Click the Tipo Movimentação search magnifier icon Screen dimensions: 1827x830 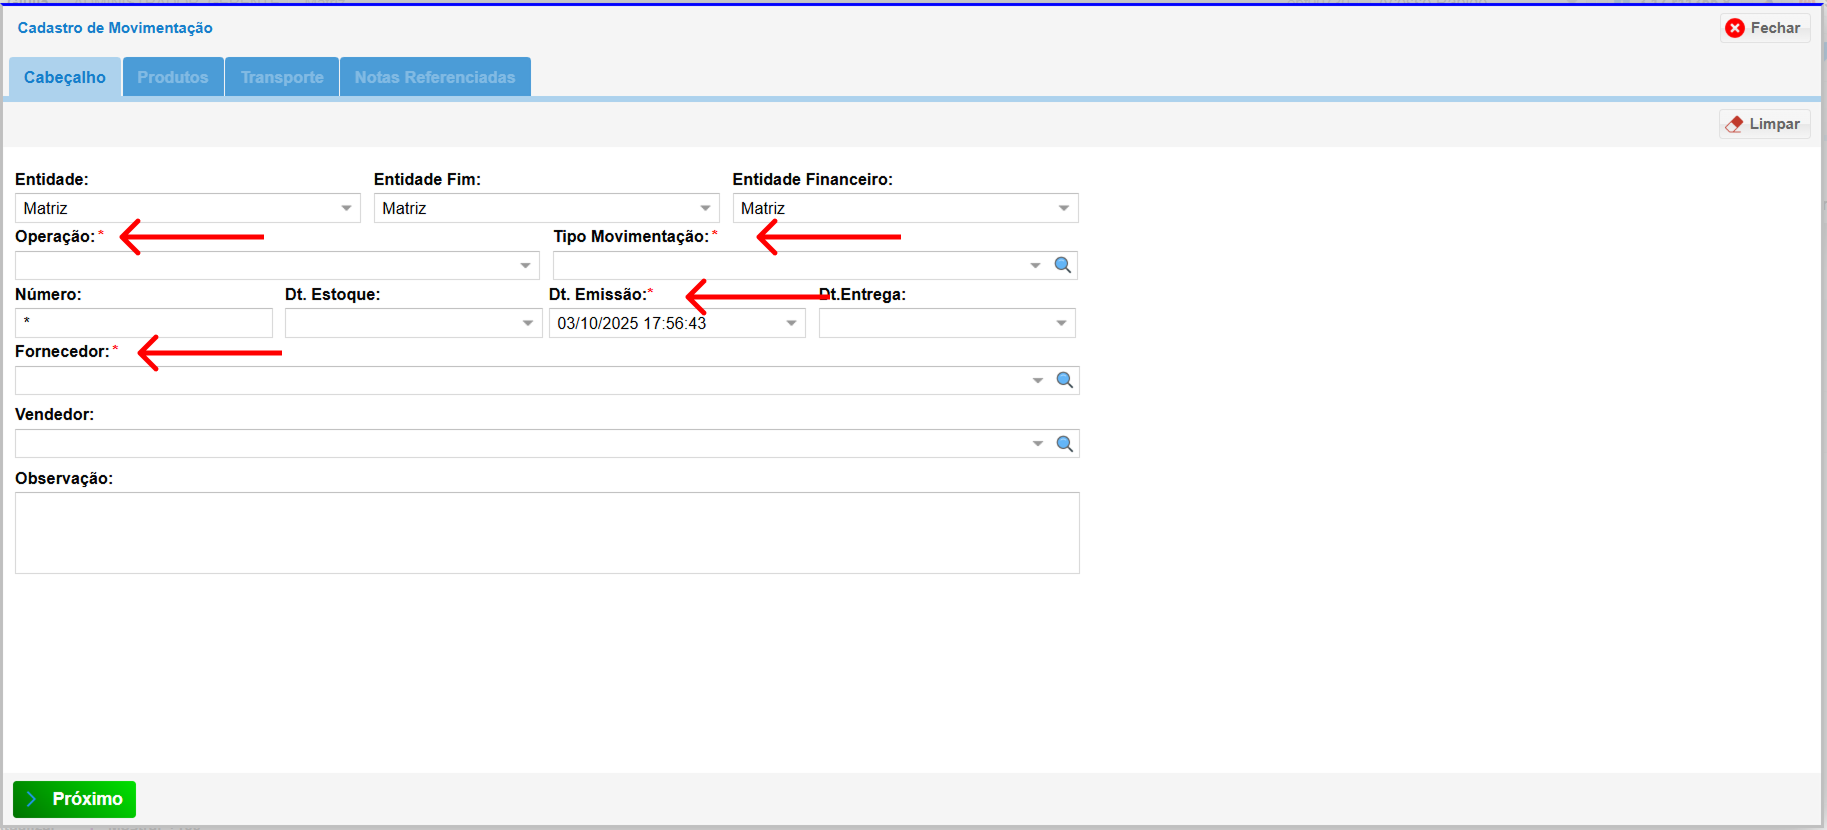coord(1063,265)
